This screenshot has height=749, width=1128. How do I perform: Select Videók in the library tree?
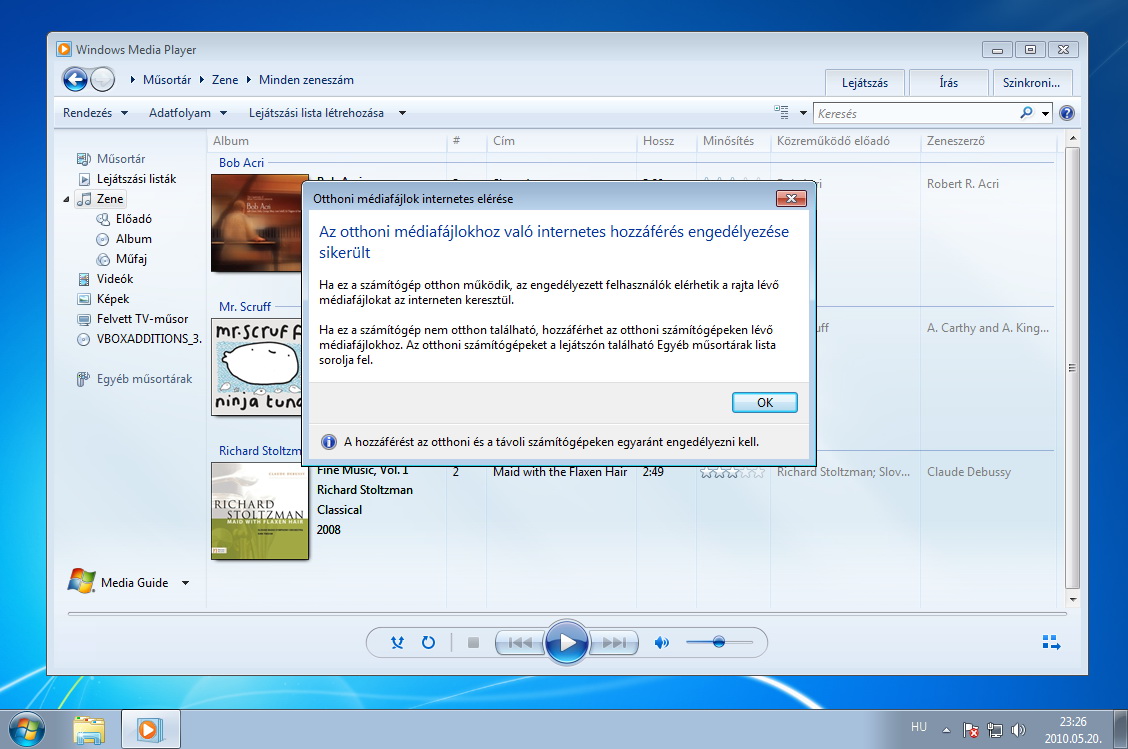tap(115, 279)
